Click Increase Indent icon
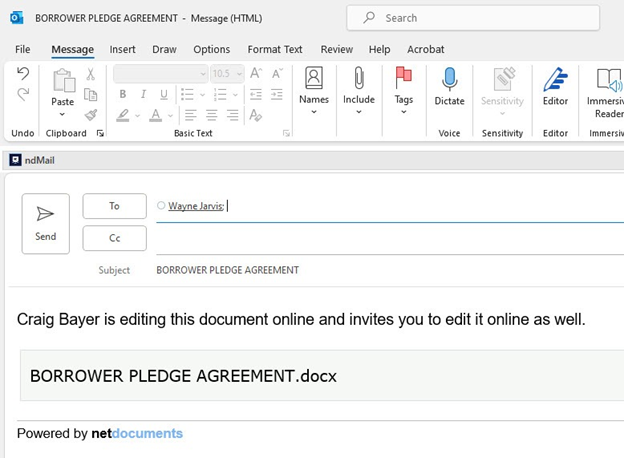Viewport: 624px width, 458px height. click(277, 94)
